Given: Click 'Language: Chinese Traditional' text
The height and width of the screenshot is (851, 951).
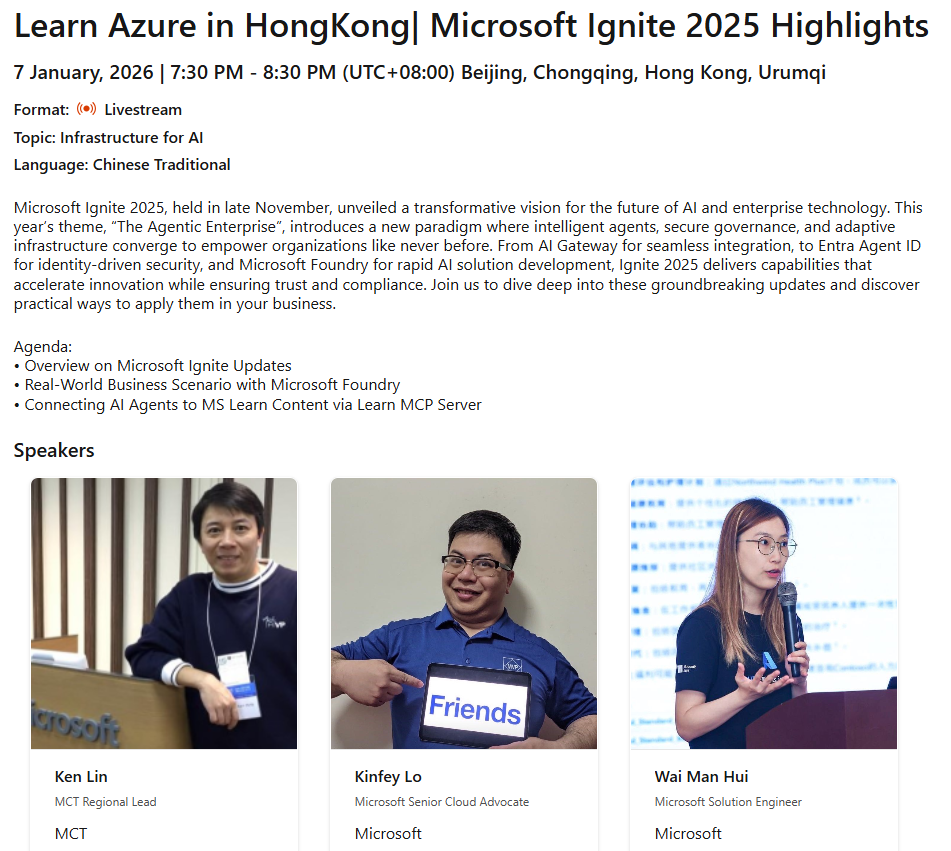Looking at the screenshot, I should pyautogui.click(x=122, y=165).
